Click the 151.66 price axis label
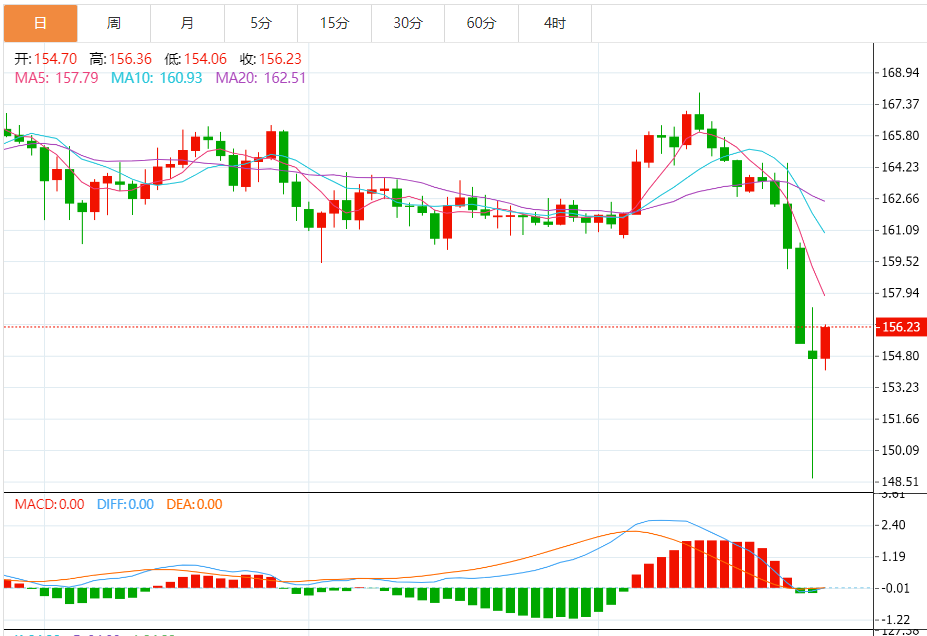This screenshot has height=636, width=927. (900, 419)
